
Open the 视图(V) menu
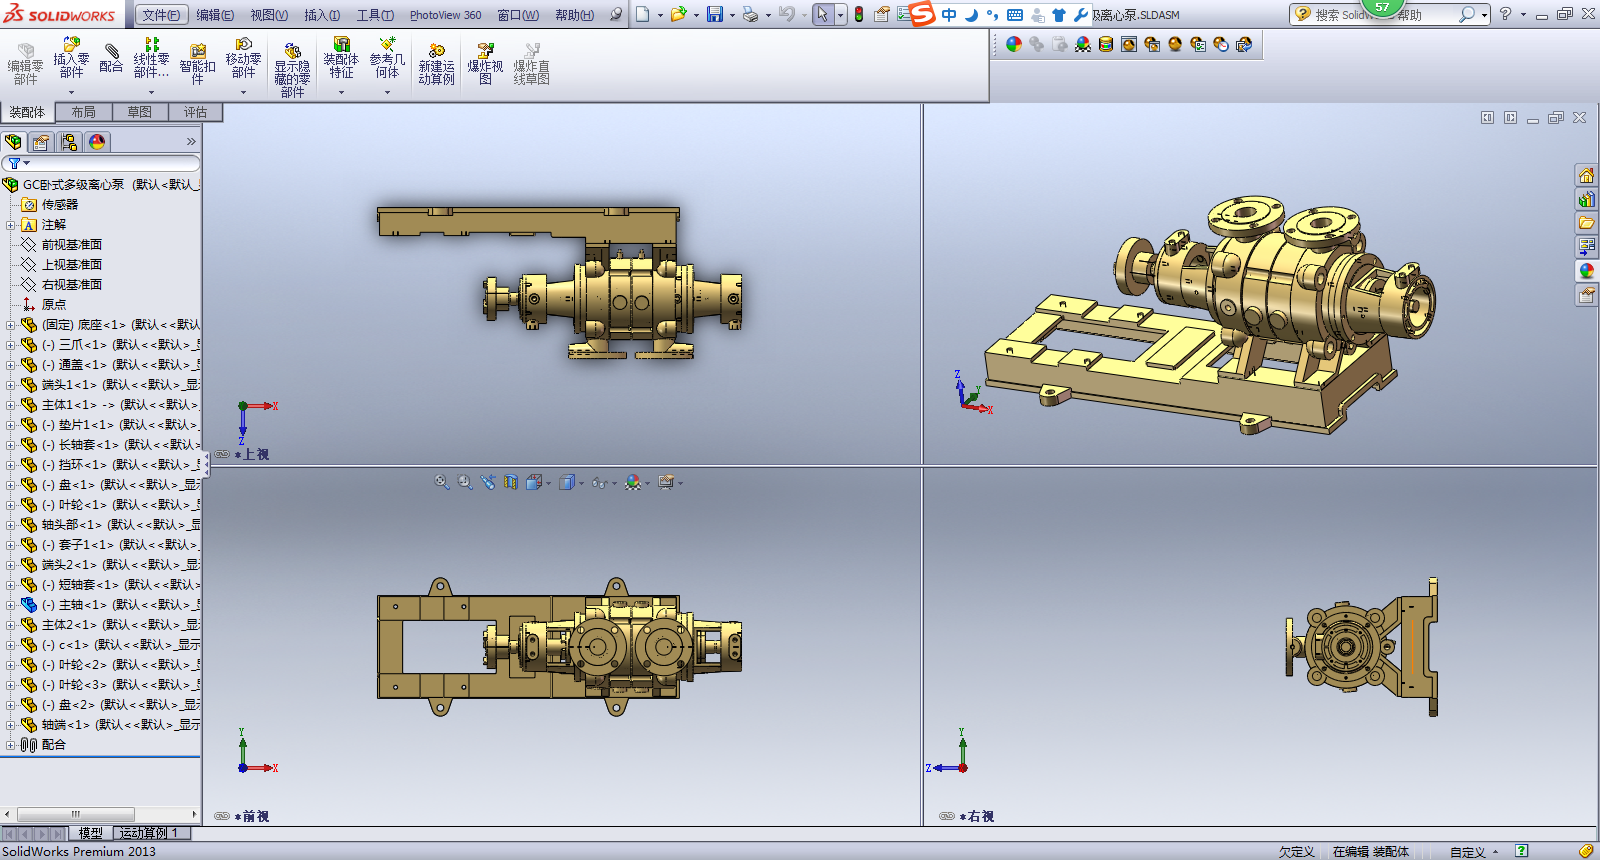[269, 15]
